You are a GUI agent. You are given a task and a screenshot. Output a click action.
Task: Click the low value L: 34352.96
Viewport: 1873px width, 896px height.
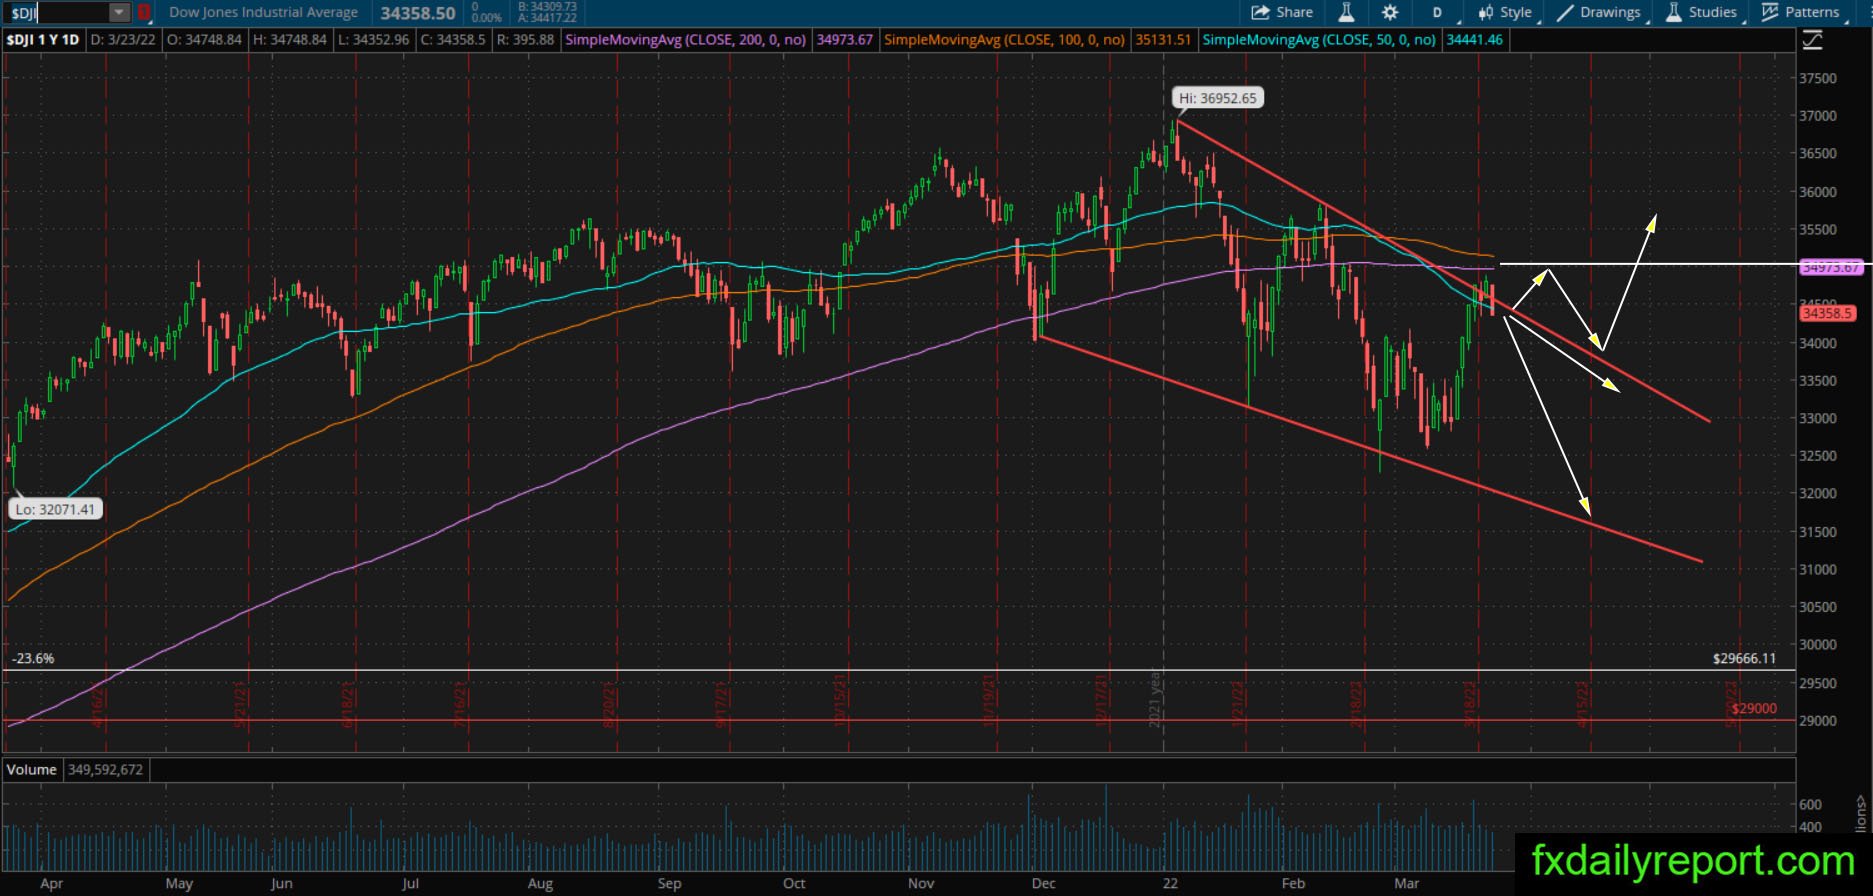[x=374, y=40]
